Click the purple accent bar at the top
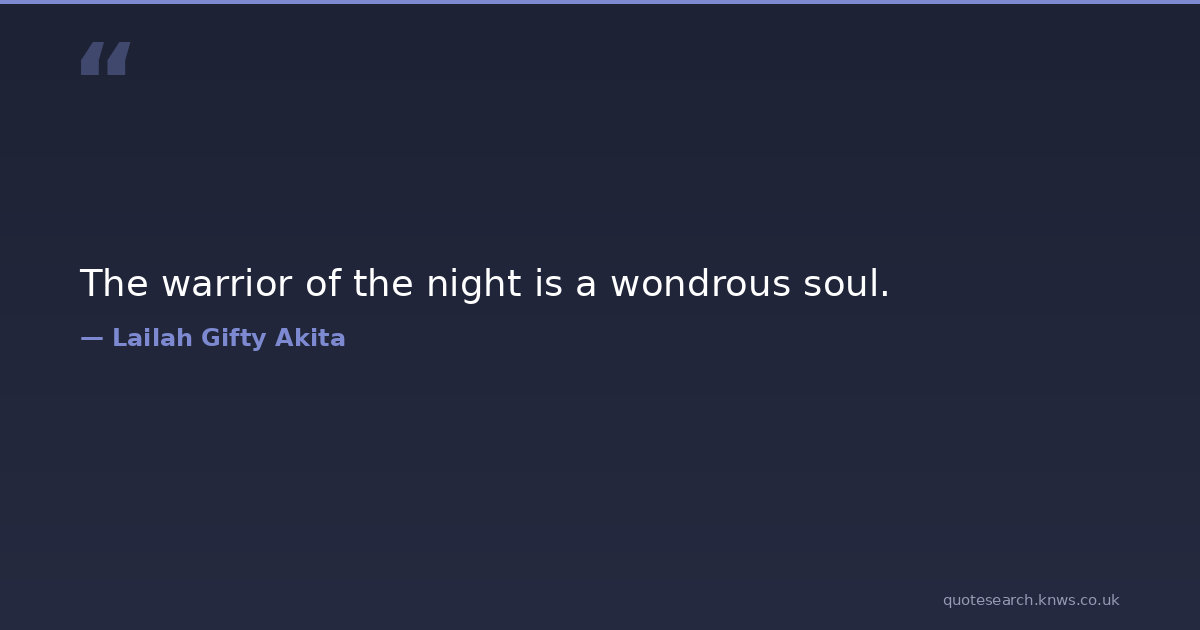Viewport: 1200px width, 630px height. [600, 2]
